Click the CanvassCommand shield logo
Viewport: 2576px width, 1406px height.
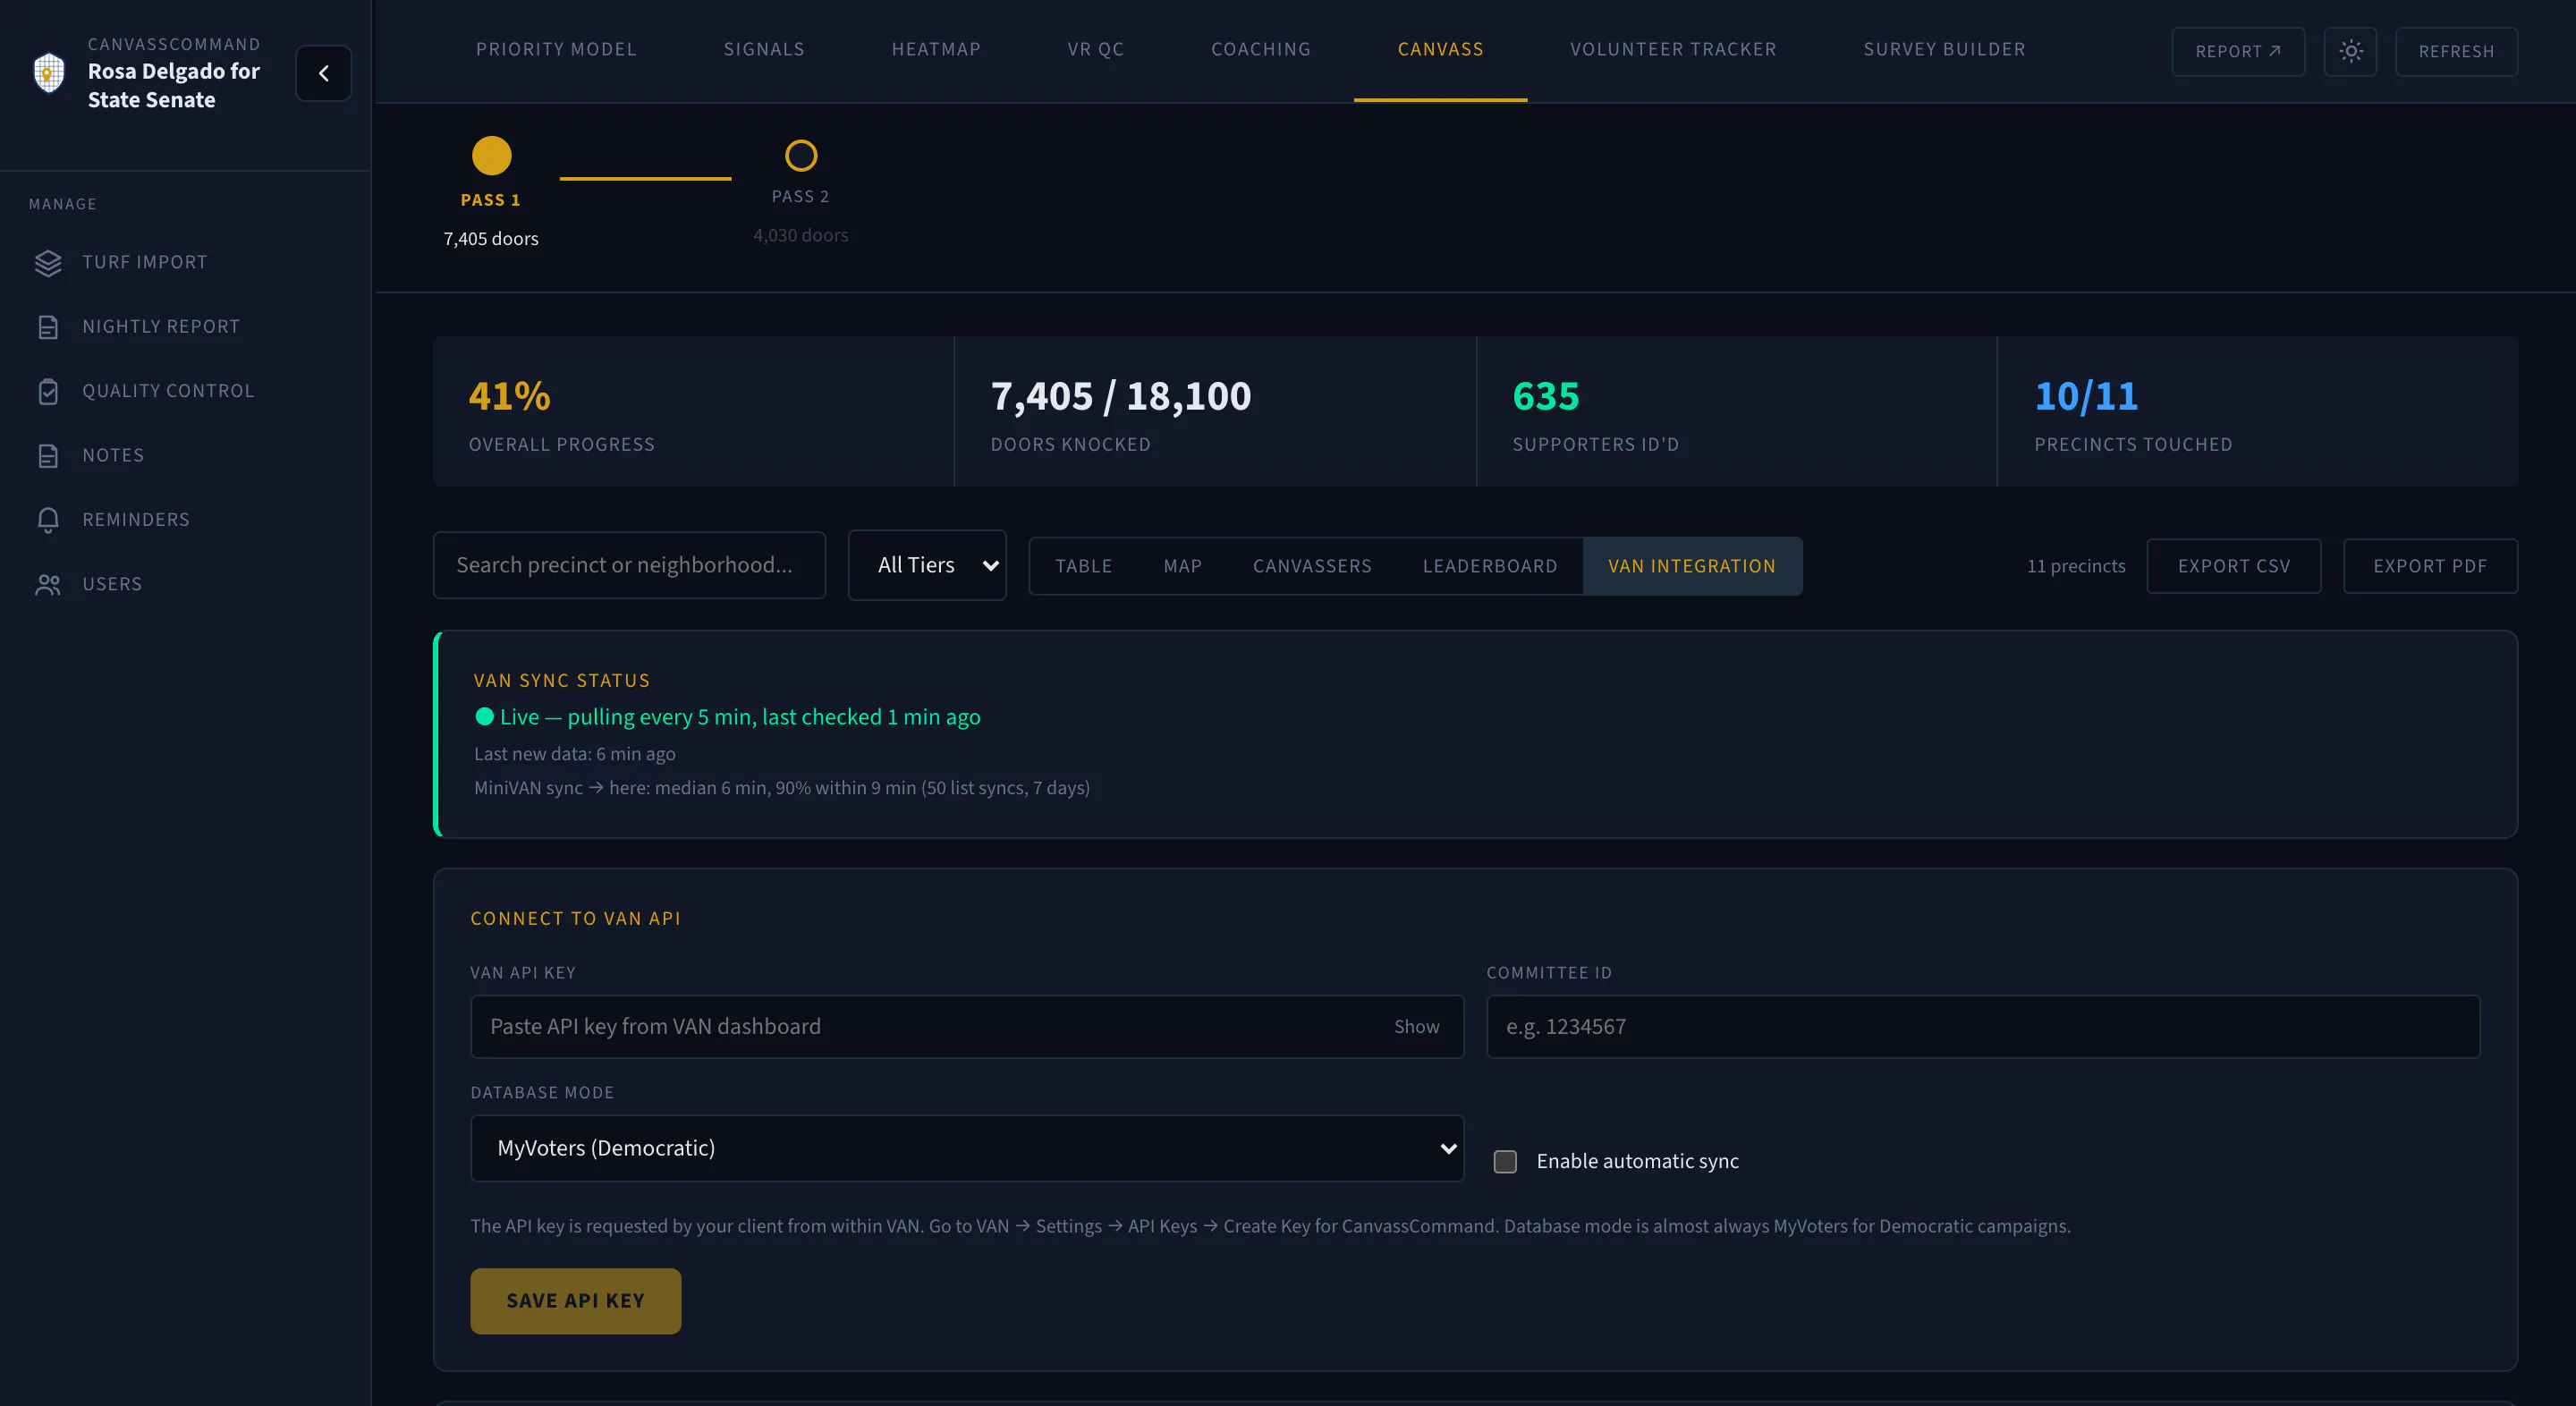[49, 72]
